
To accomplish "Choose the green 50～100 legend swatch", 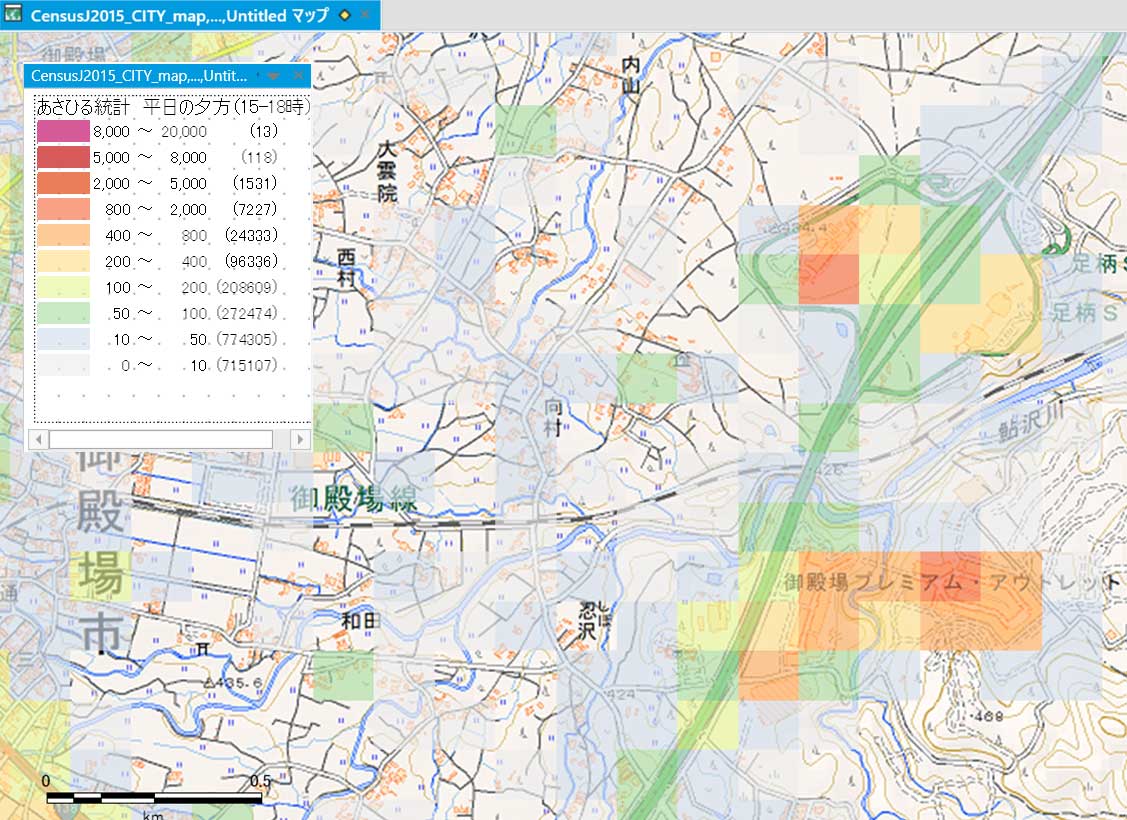I will click(x=63, y=313).
